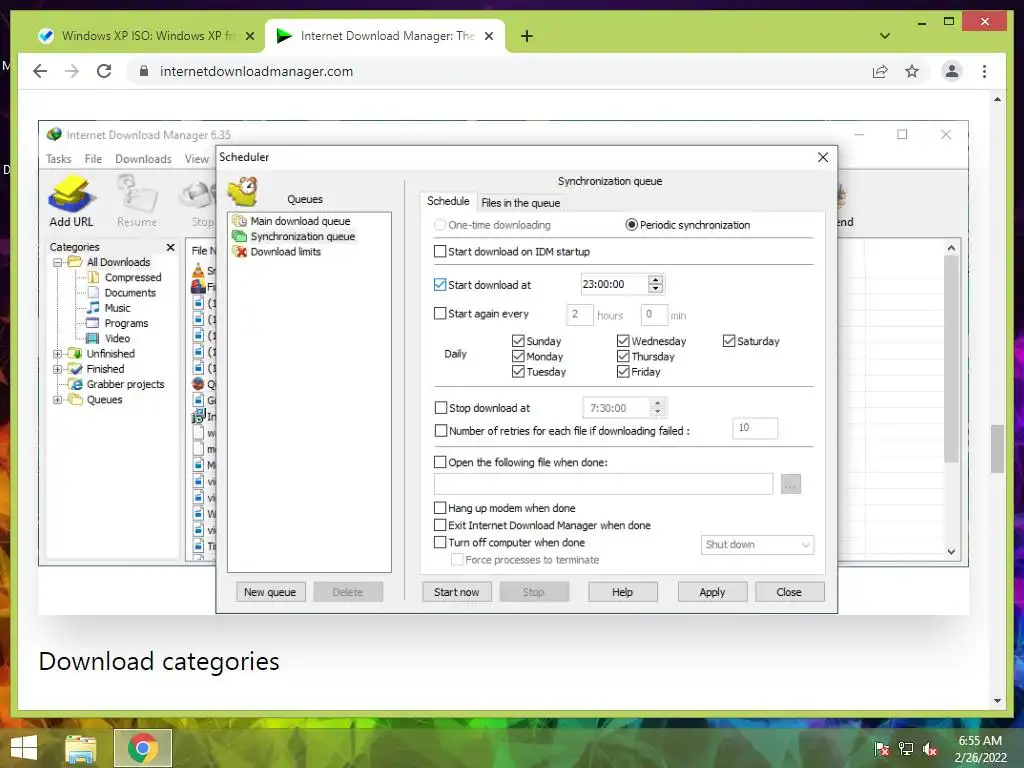Screen dimensions: 1024x768
Task: Enable Start again every checkbox
Action: coord(440,313)
